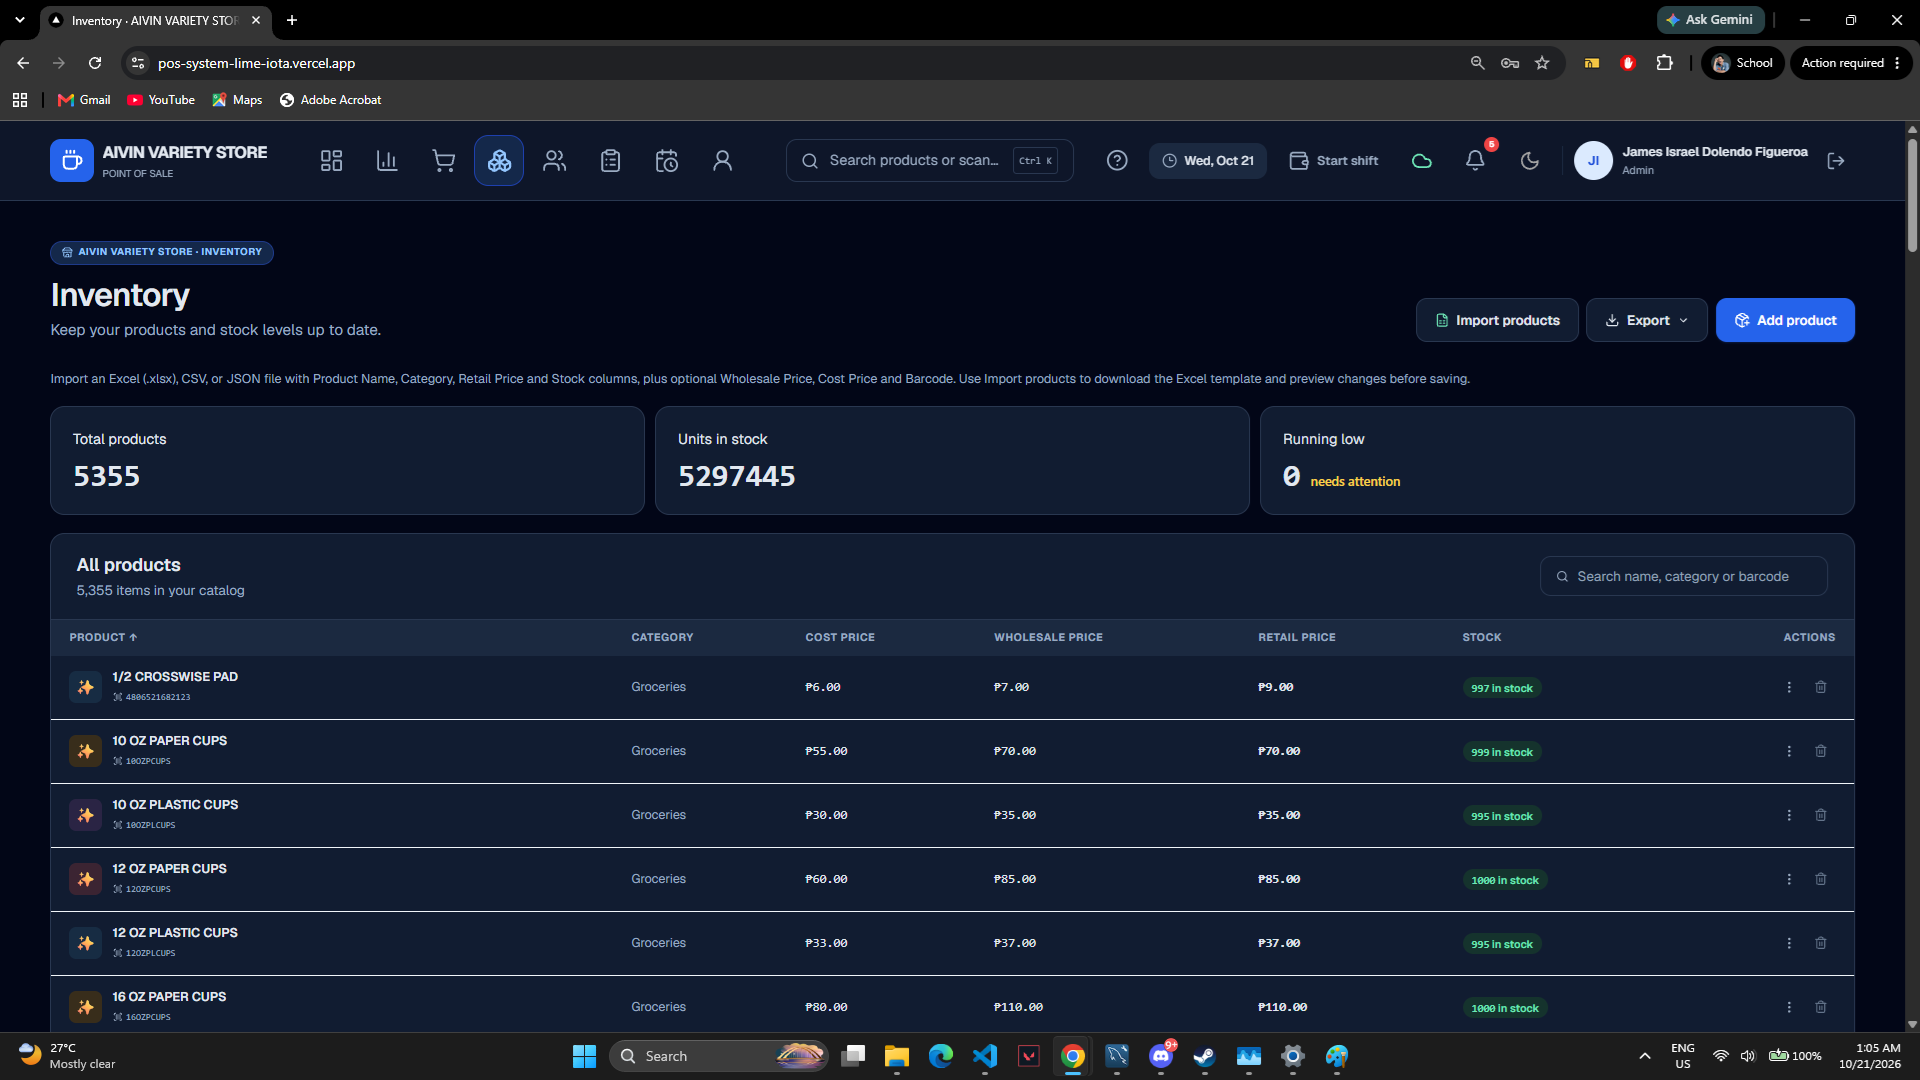The image size is (1920, 1080).
Task: Open the bar chart analytics icon
Action: pyautogui.click(x=387, y=161)
